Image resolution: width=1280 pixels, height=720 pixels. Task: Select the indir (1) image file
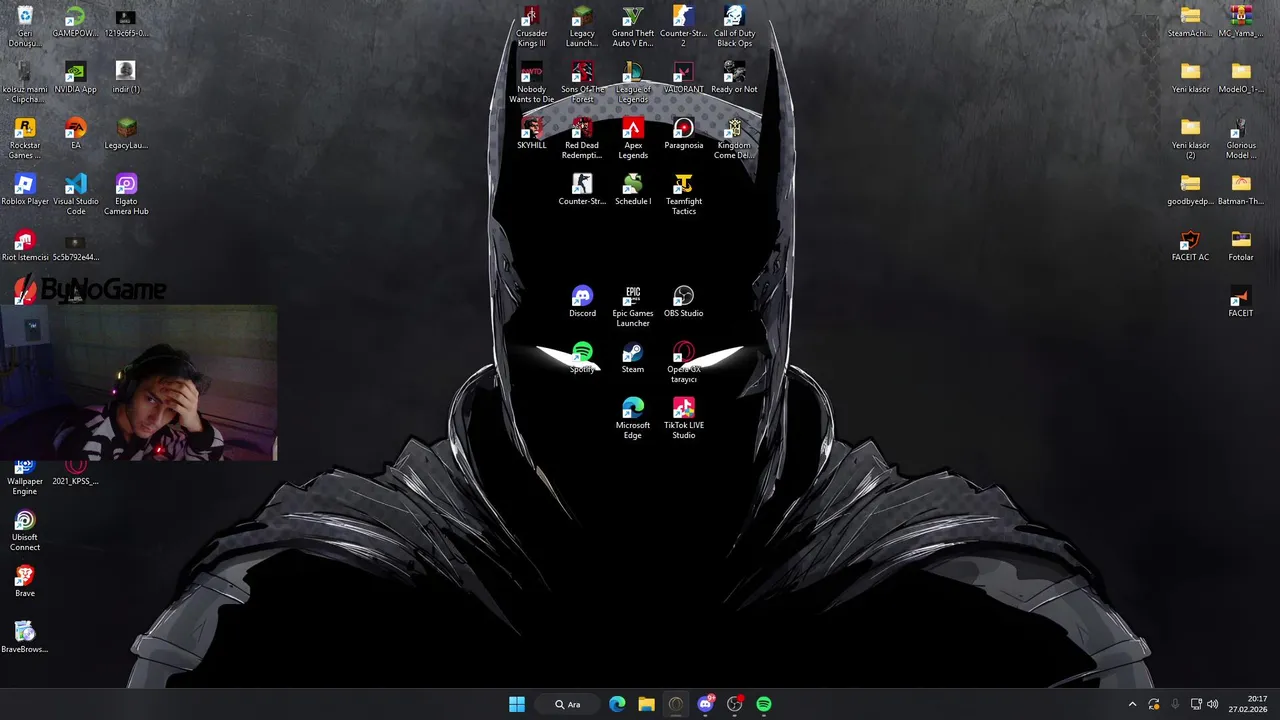coord(126,77)
